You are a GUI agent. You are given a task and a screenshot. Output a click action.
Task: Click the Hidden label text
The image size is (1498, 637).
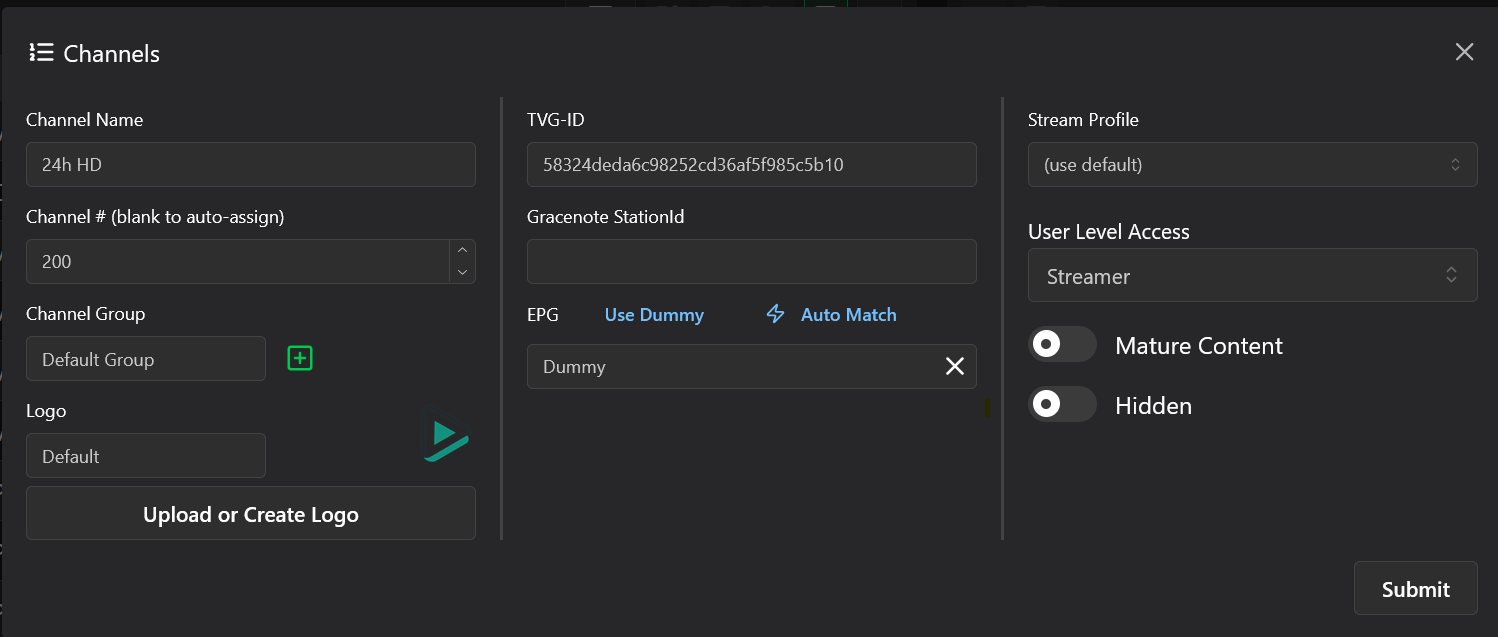(x=1153, y=406)
